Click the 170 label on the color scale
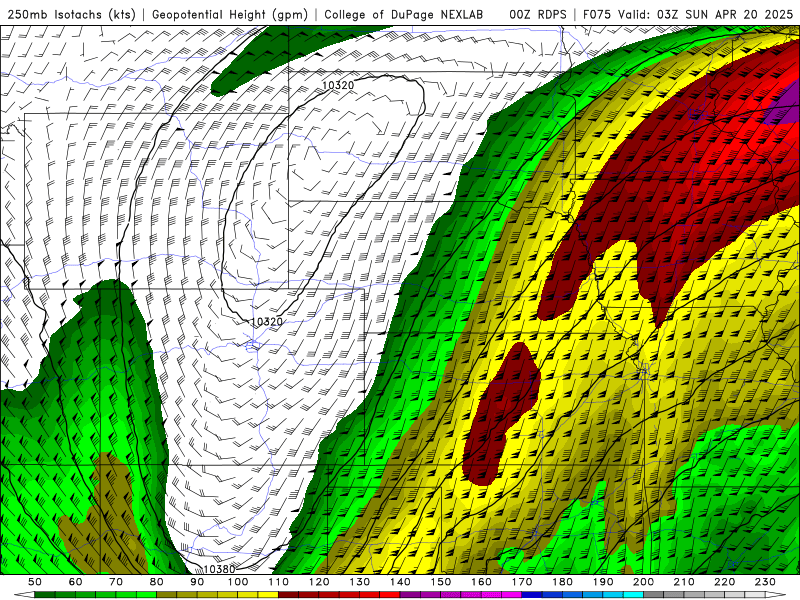 [x=522, y=582]
